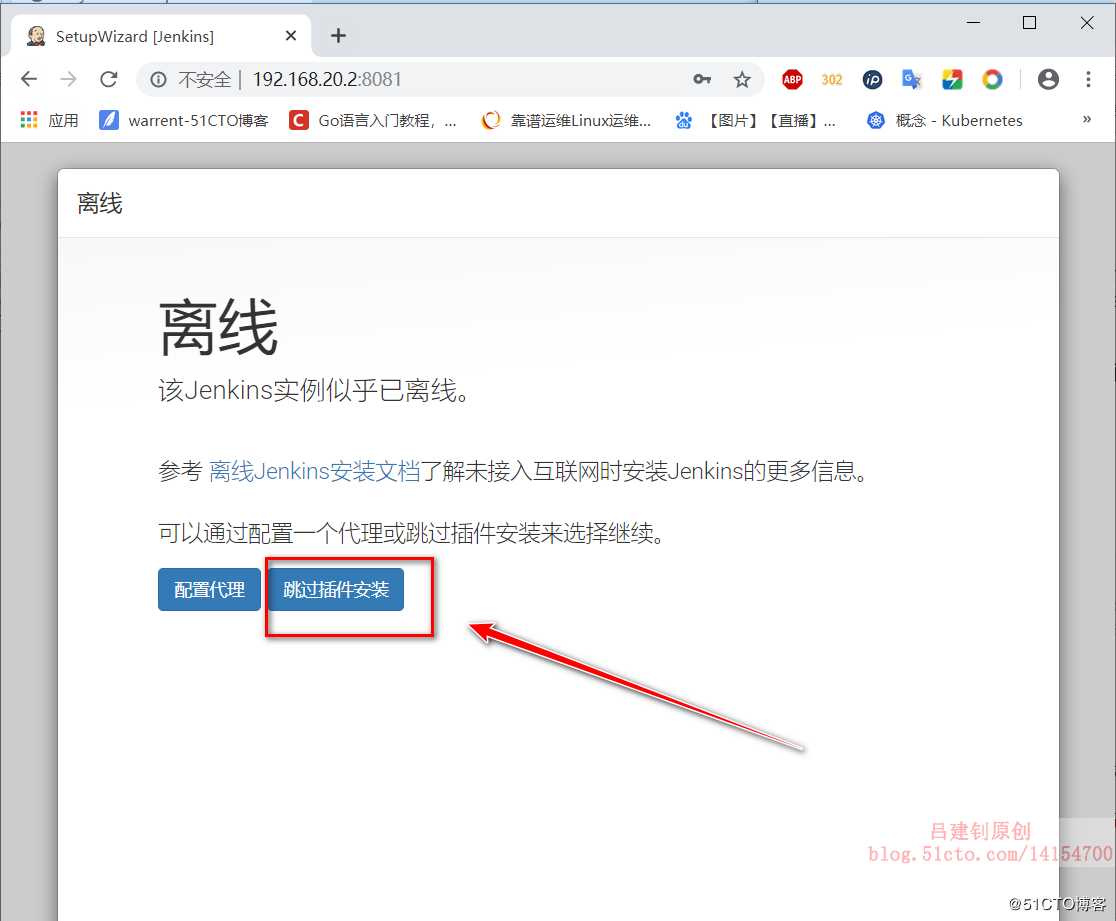Open the 靠谱运维Linux运维 bookmark

pyautogui.click(x=567, y=120)
